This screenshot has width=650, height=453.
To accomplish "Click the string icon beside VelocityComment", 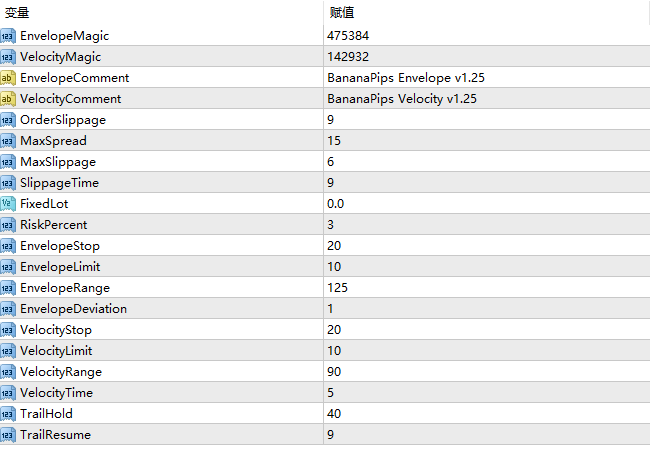I will pyautogui.click(x=8, y=99).
